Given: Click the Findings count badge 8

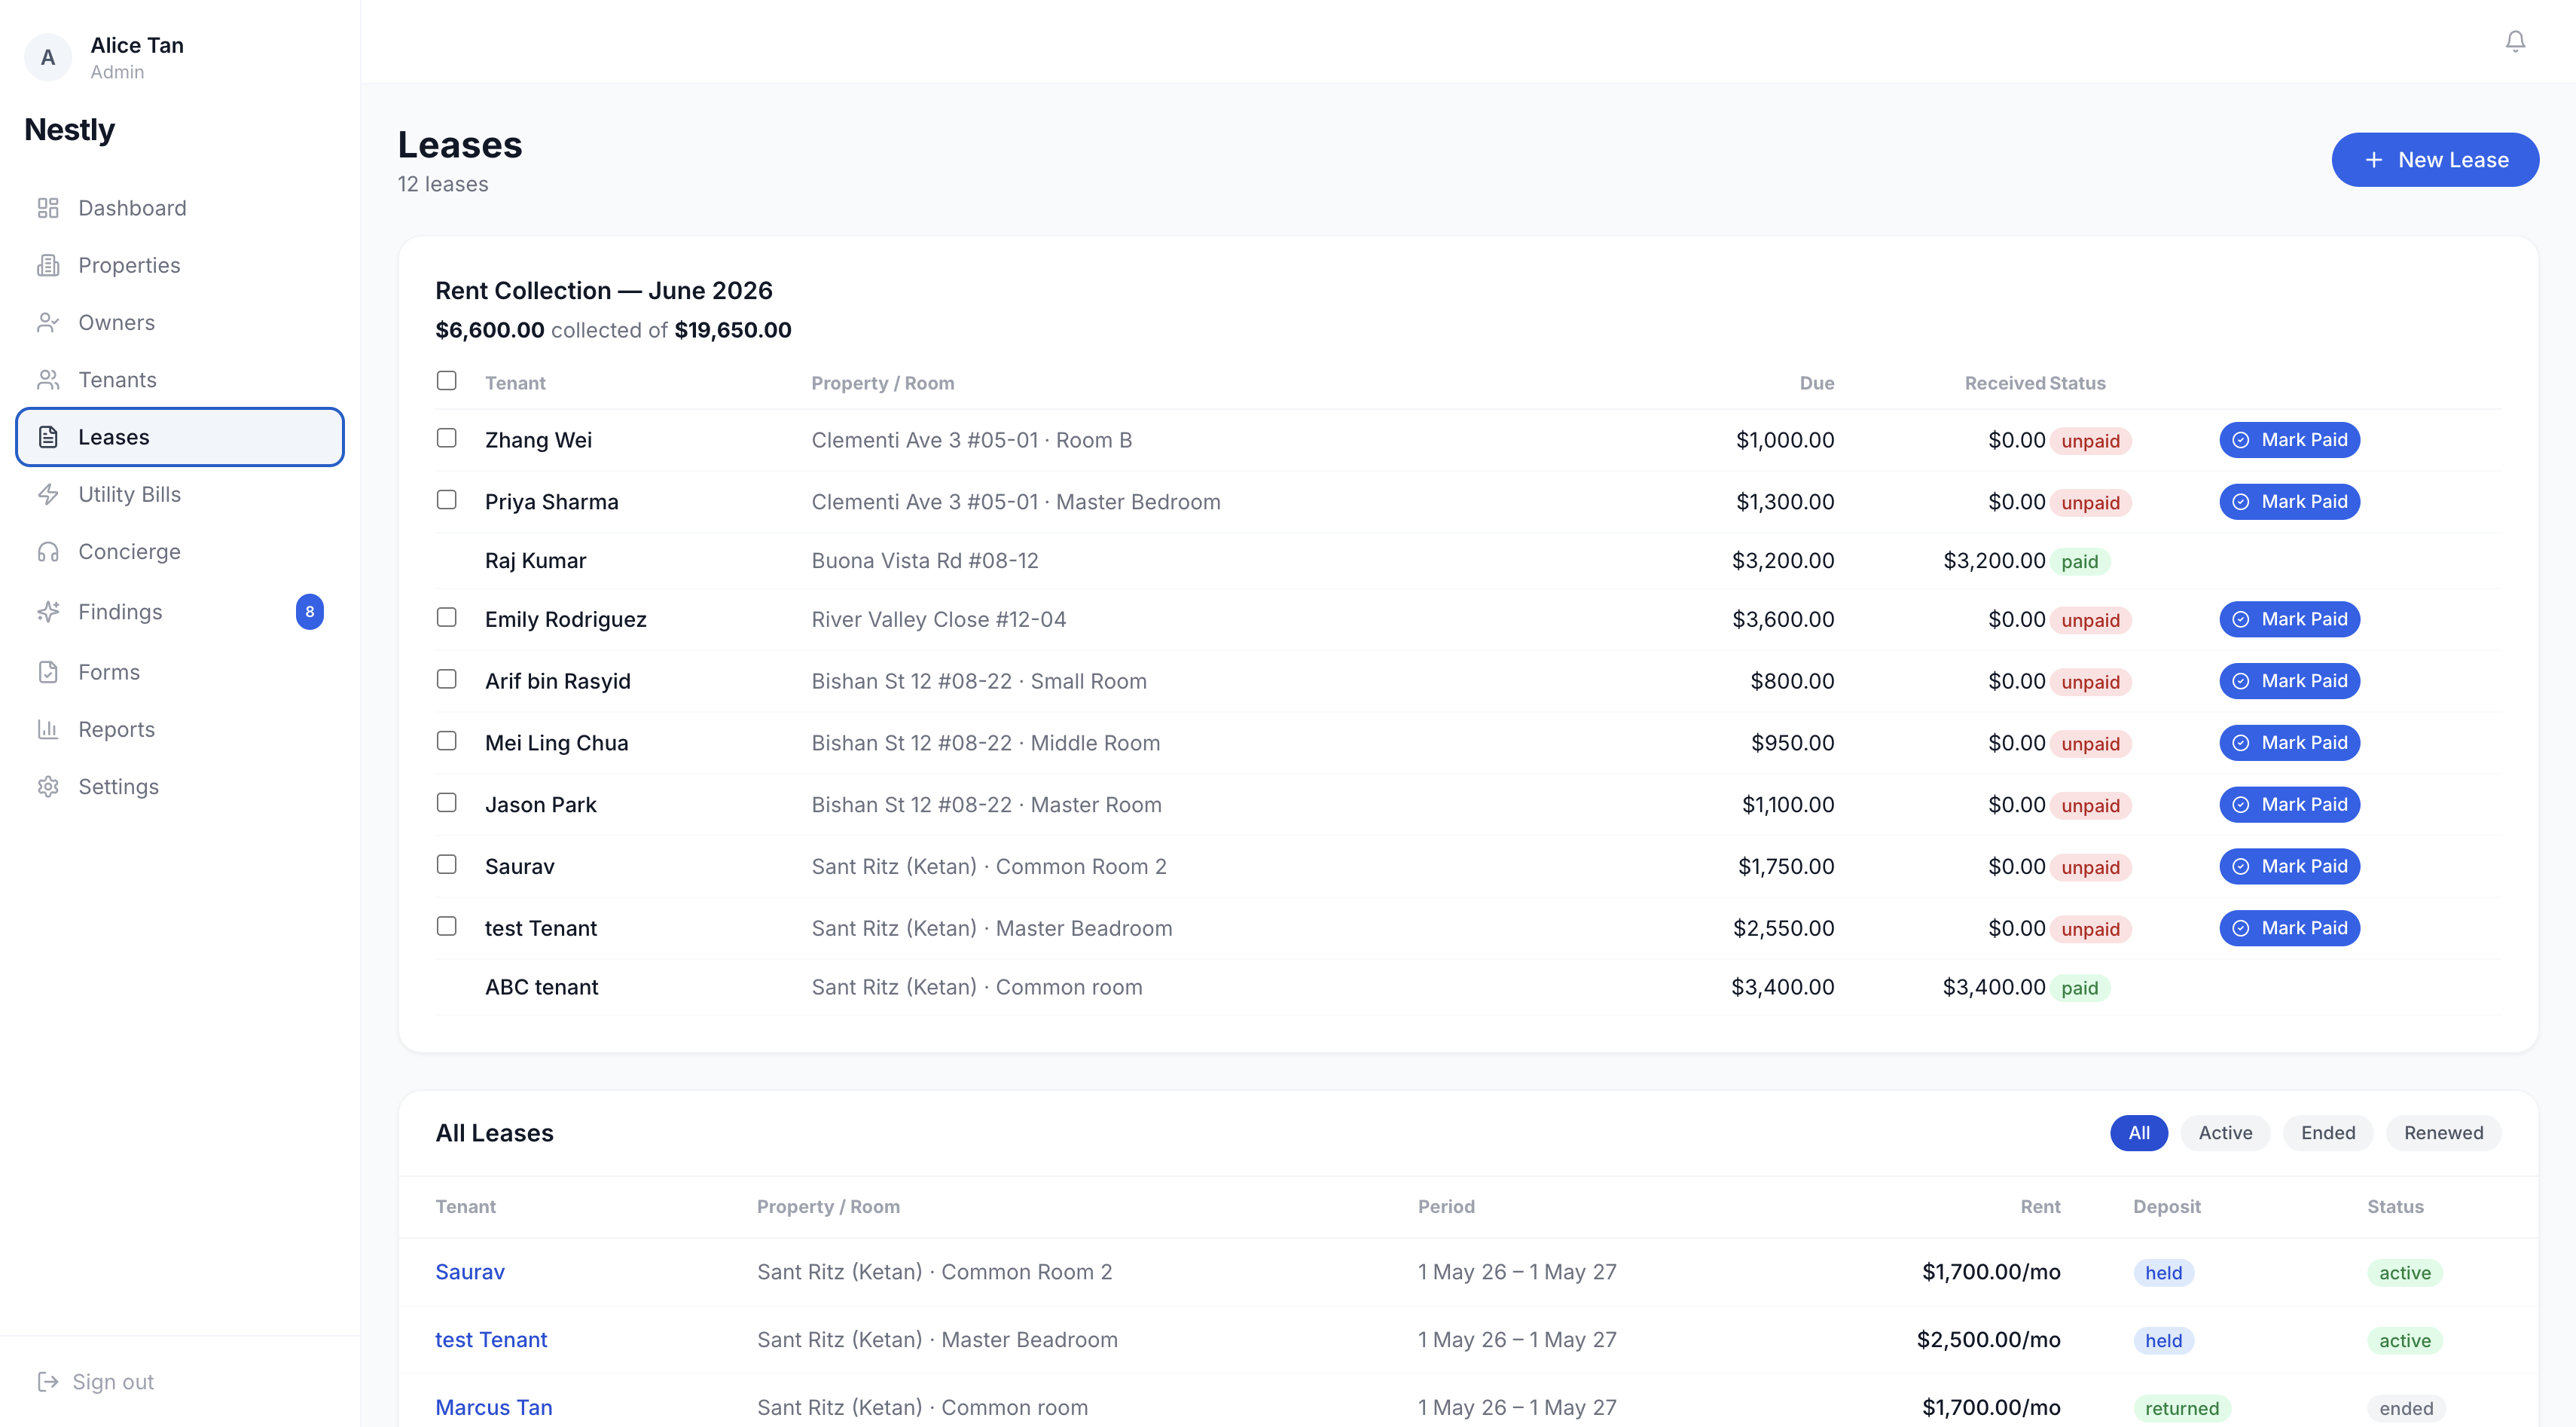Looking at the screenshot, I should 310,612.
